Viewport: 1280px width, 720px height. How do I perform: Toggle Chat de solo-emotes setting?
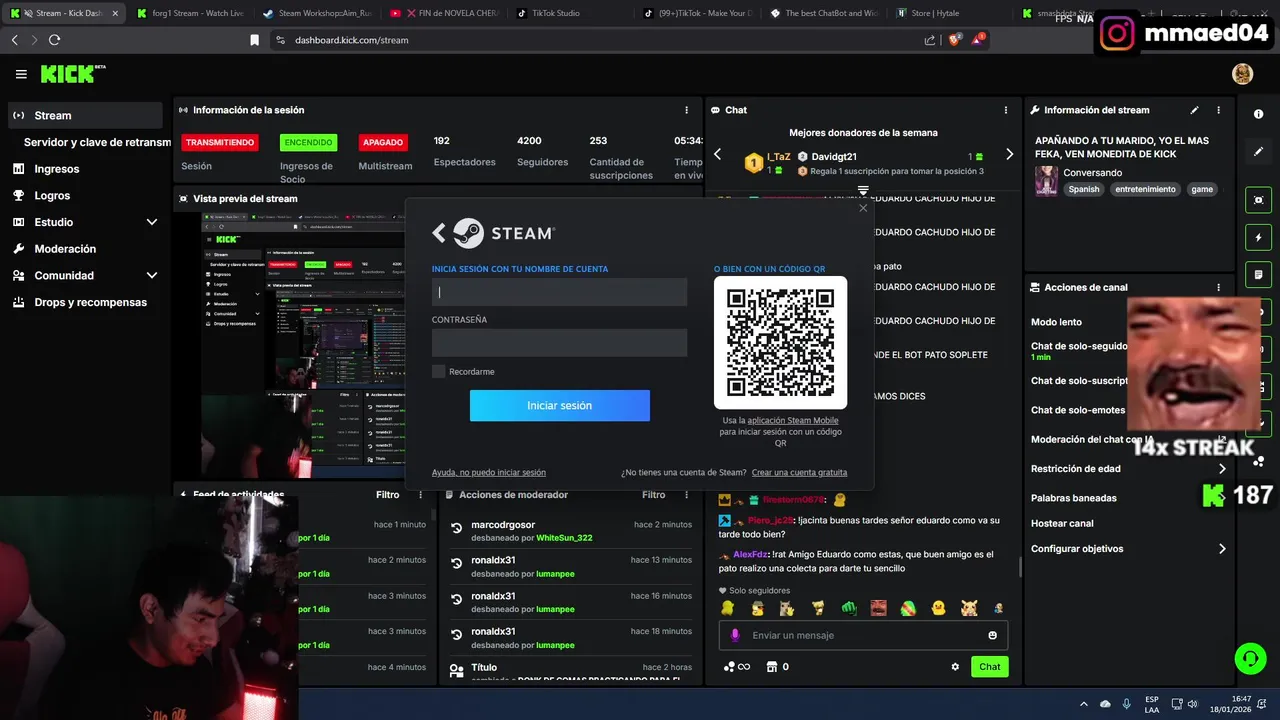pos(1078,410)
